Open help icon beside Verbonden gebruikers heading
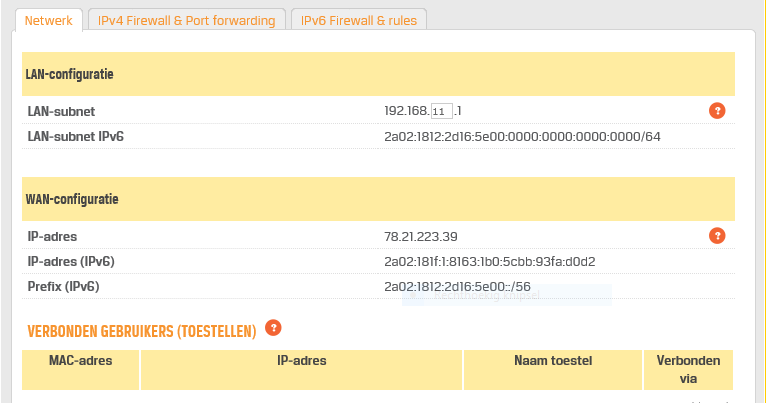 pos(273,328)
